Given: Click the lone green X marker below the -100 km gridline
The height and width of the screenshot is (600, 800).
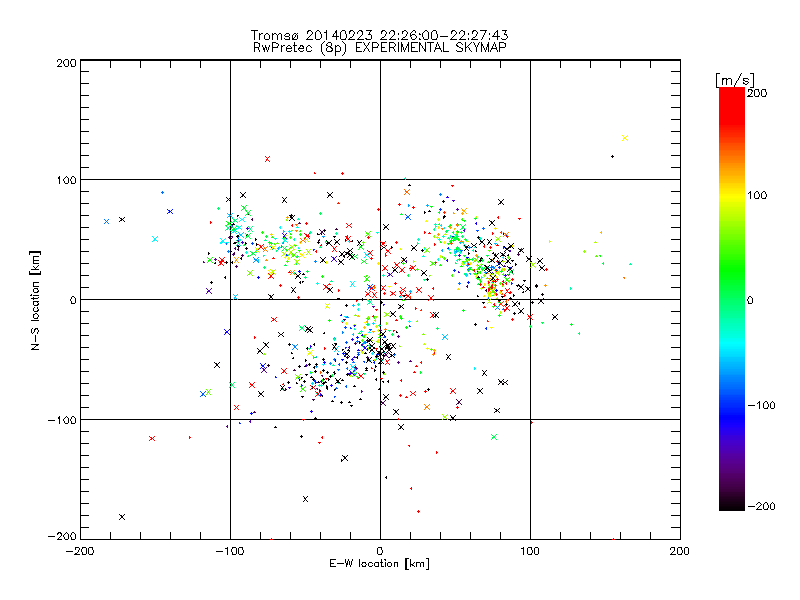Looking at the screenshot, I should [x=494, y=437].
